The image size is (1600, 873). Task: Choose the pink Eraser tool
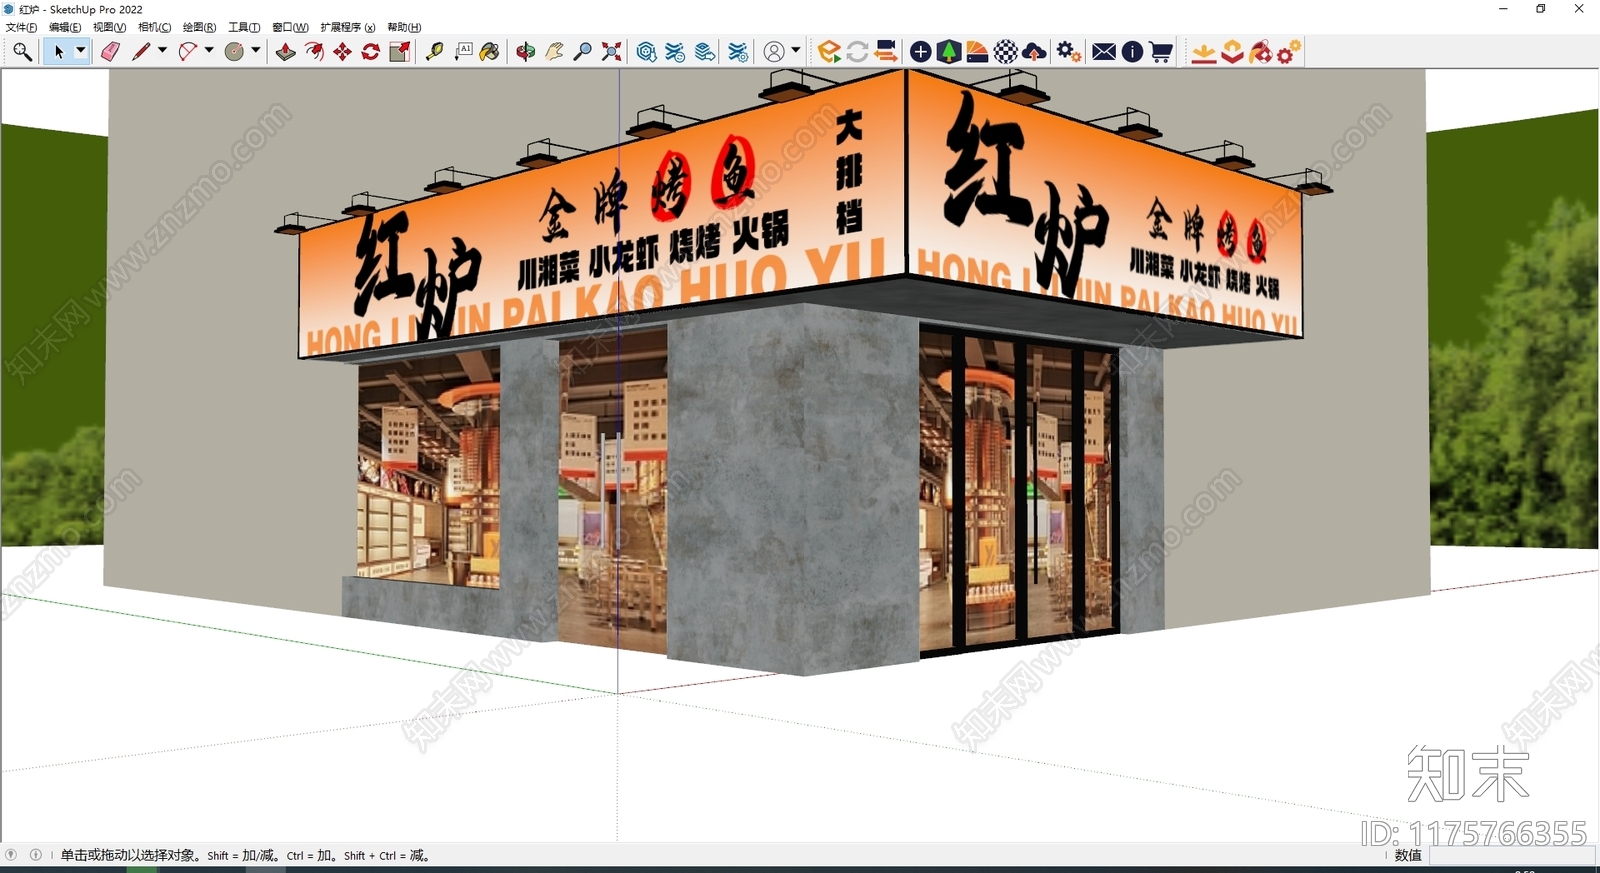pos(110,52)
